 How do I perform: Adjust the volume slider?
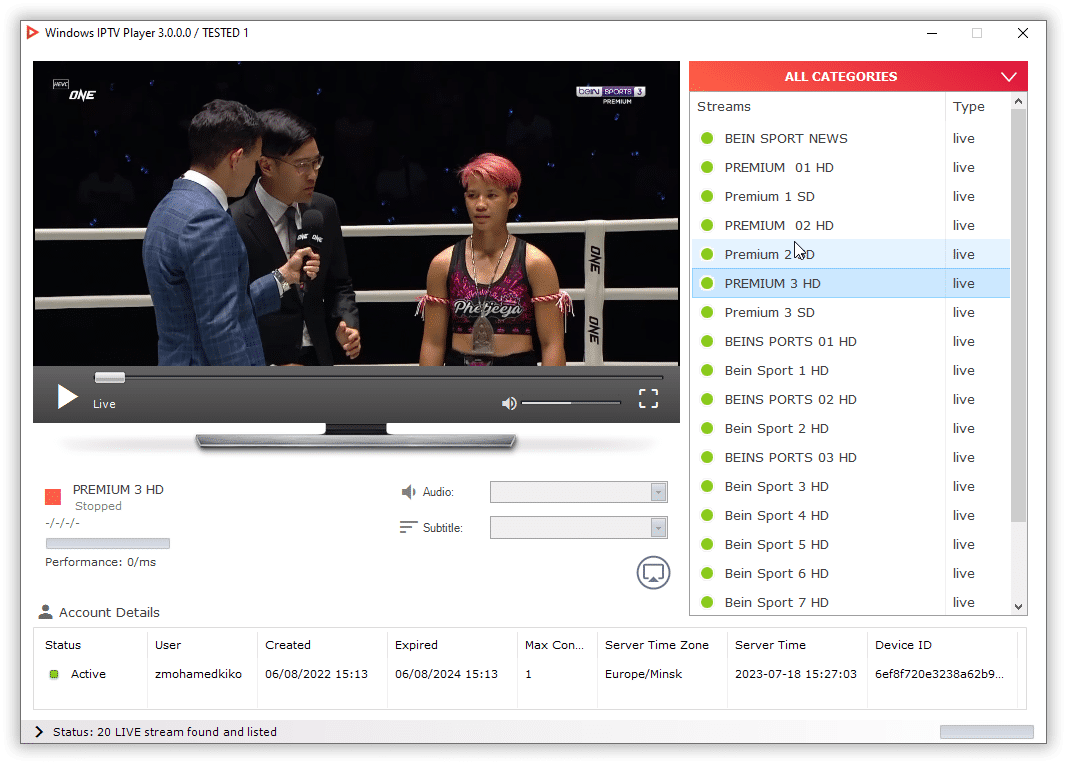tap(571, 403)
